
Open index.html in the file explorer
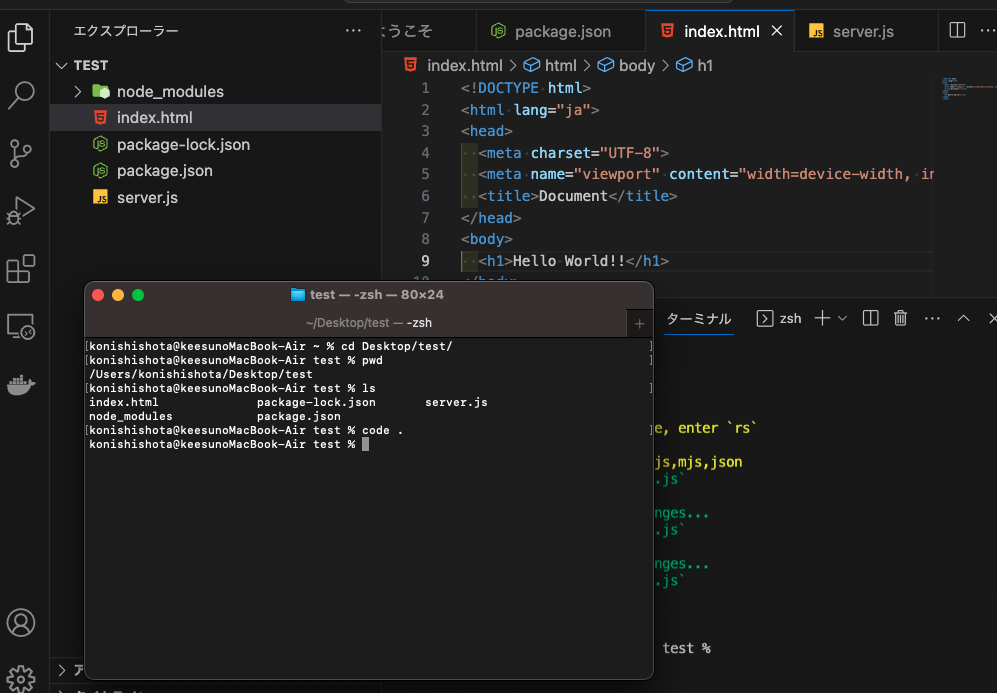click(x=216, y=118)
